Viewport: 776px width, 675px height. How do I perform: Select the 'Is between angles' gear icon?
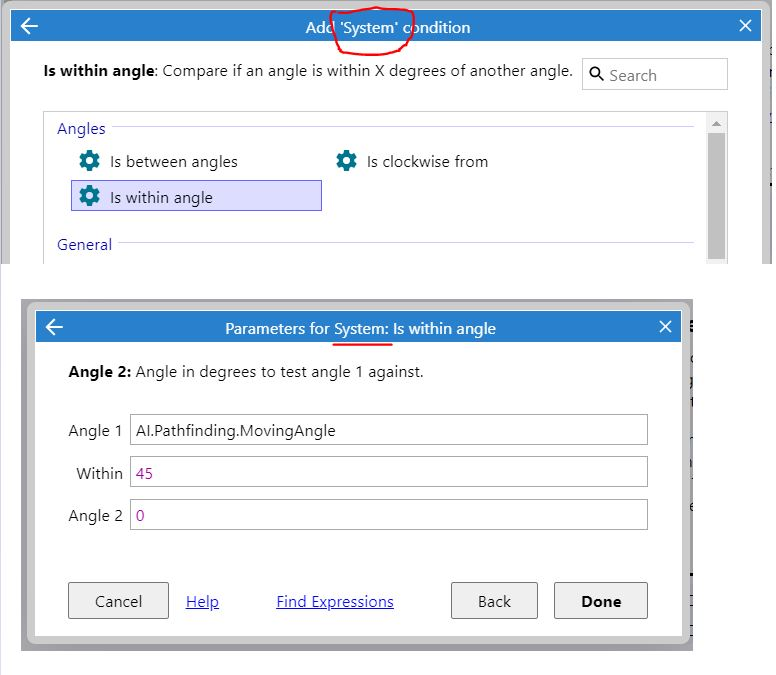click(x=90, y=161)
